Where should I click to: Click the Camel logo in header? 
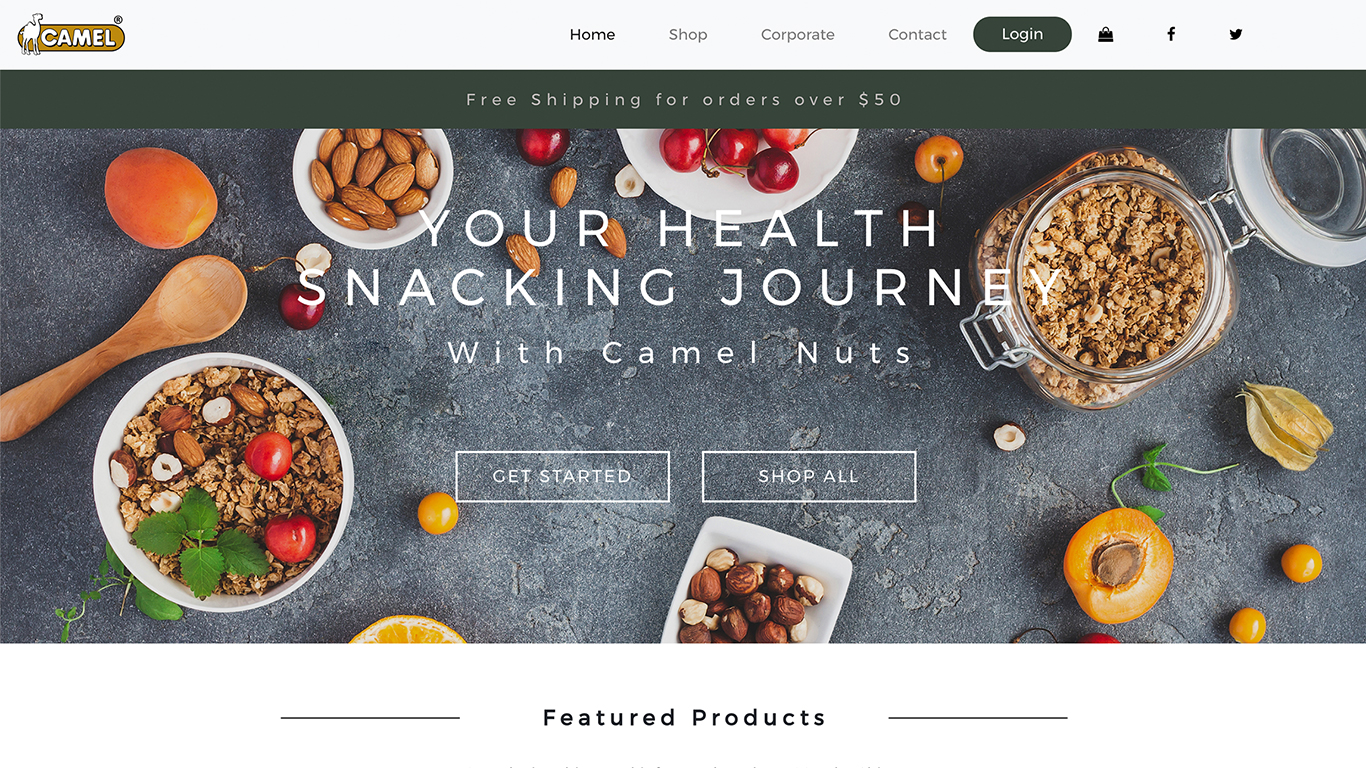coord(71,34)
